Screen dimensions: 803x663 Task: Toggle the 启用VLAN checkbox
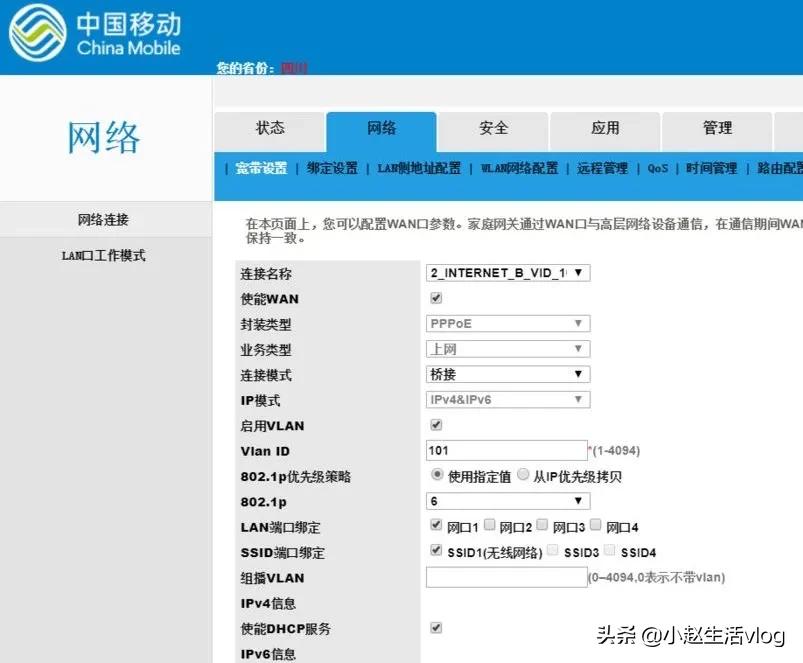[x=435, y=424]
